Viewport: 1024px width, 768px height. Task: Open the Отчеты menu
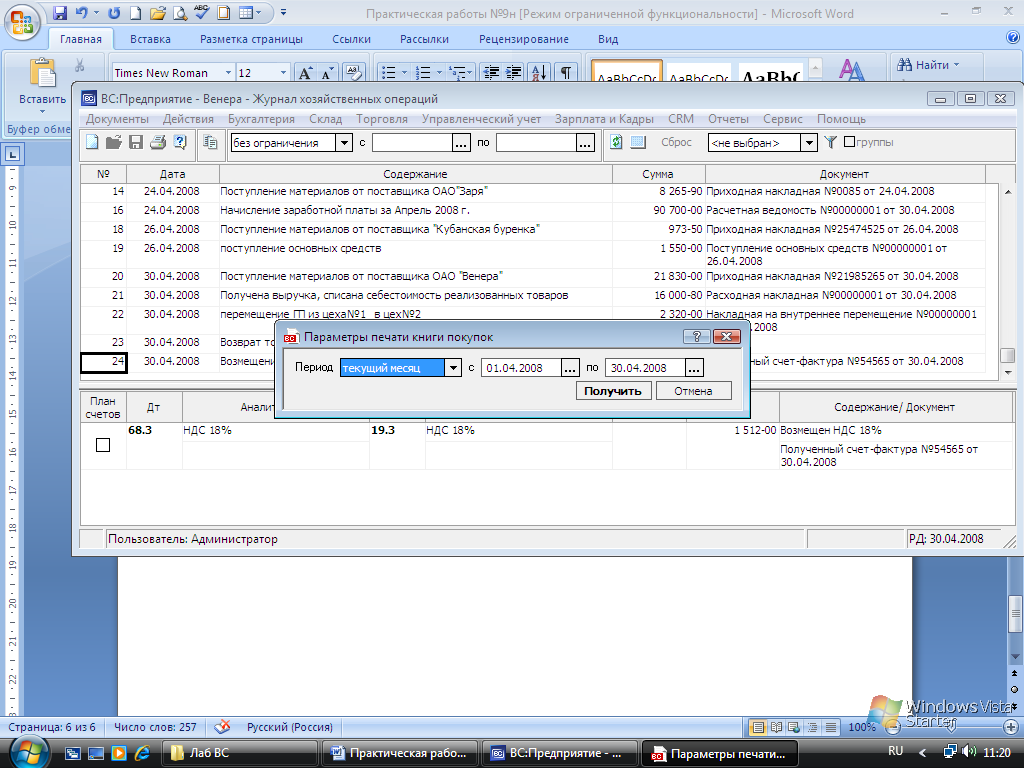click(728, 119)
